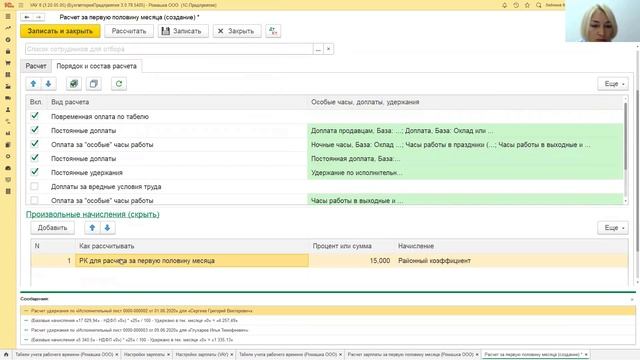Click Добавить to add accrual
Screen dimensions: 640x360
coord(52,228)
